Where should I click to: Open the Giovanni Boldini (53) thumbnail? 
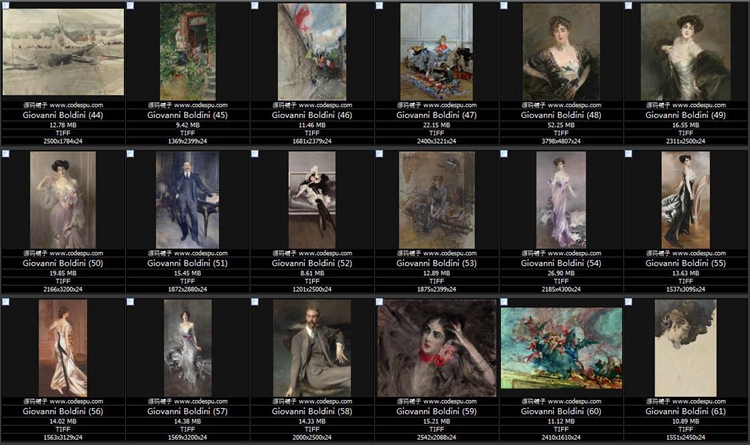click(x=437, y=200)
